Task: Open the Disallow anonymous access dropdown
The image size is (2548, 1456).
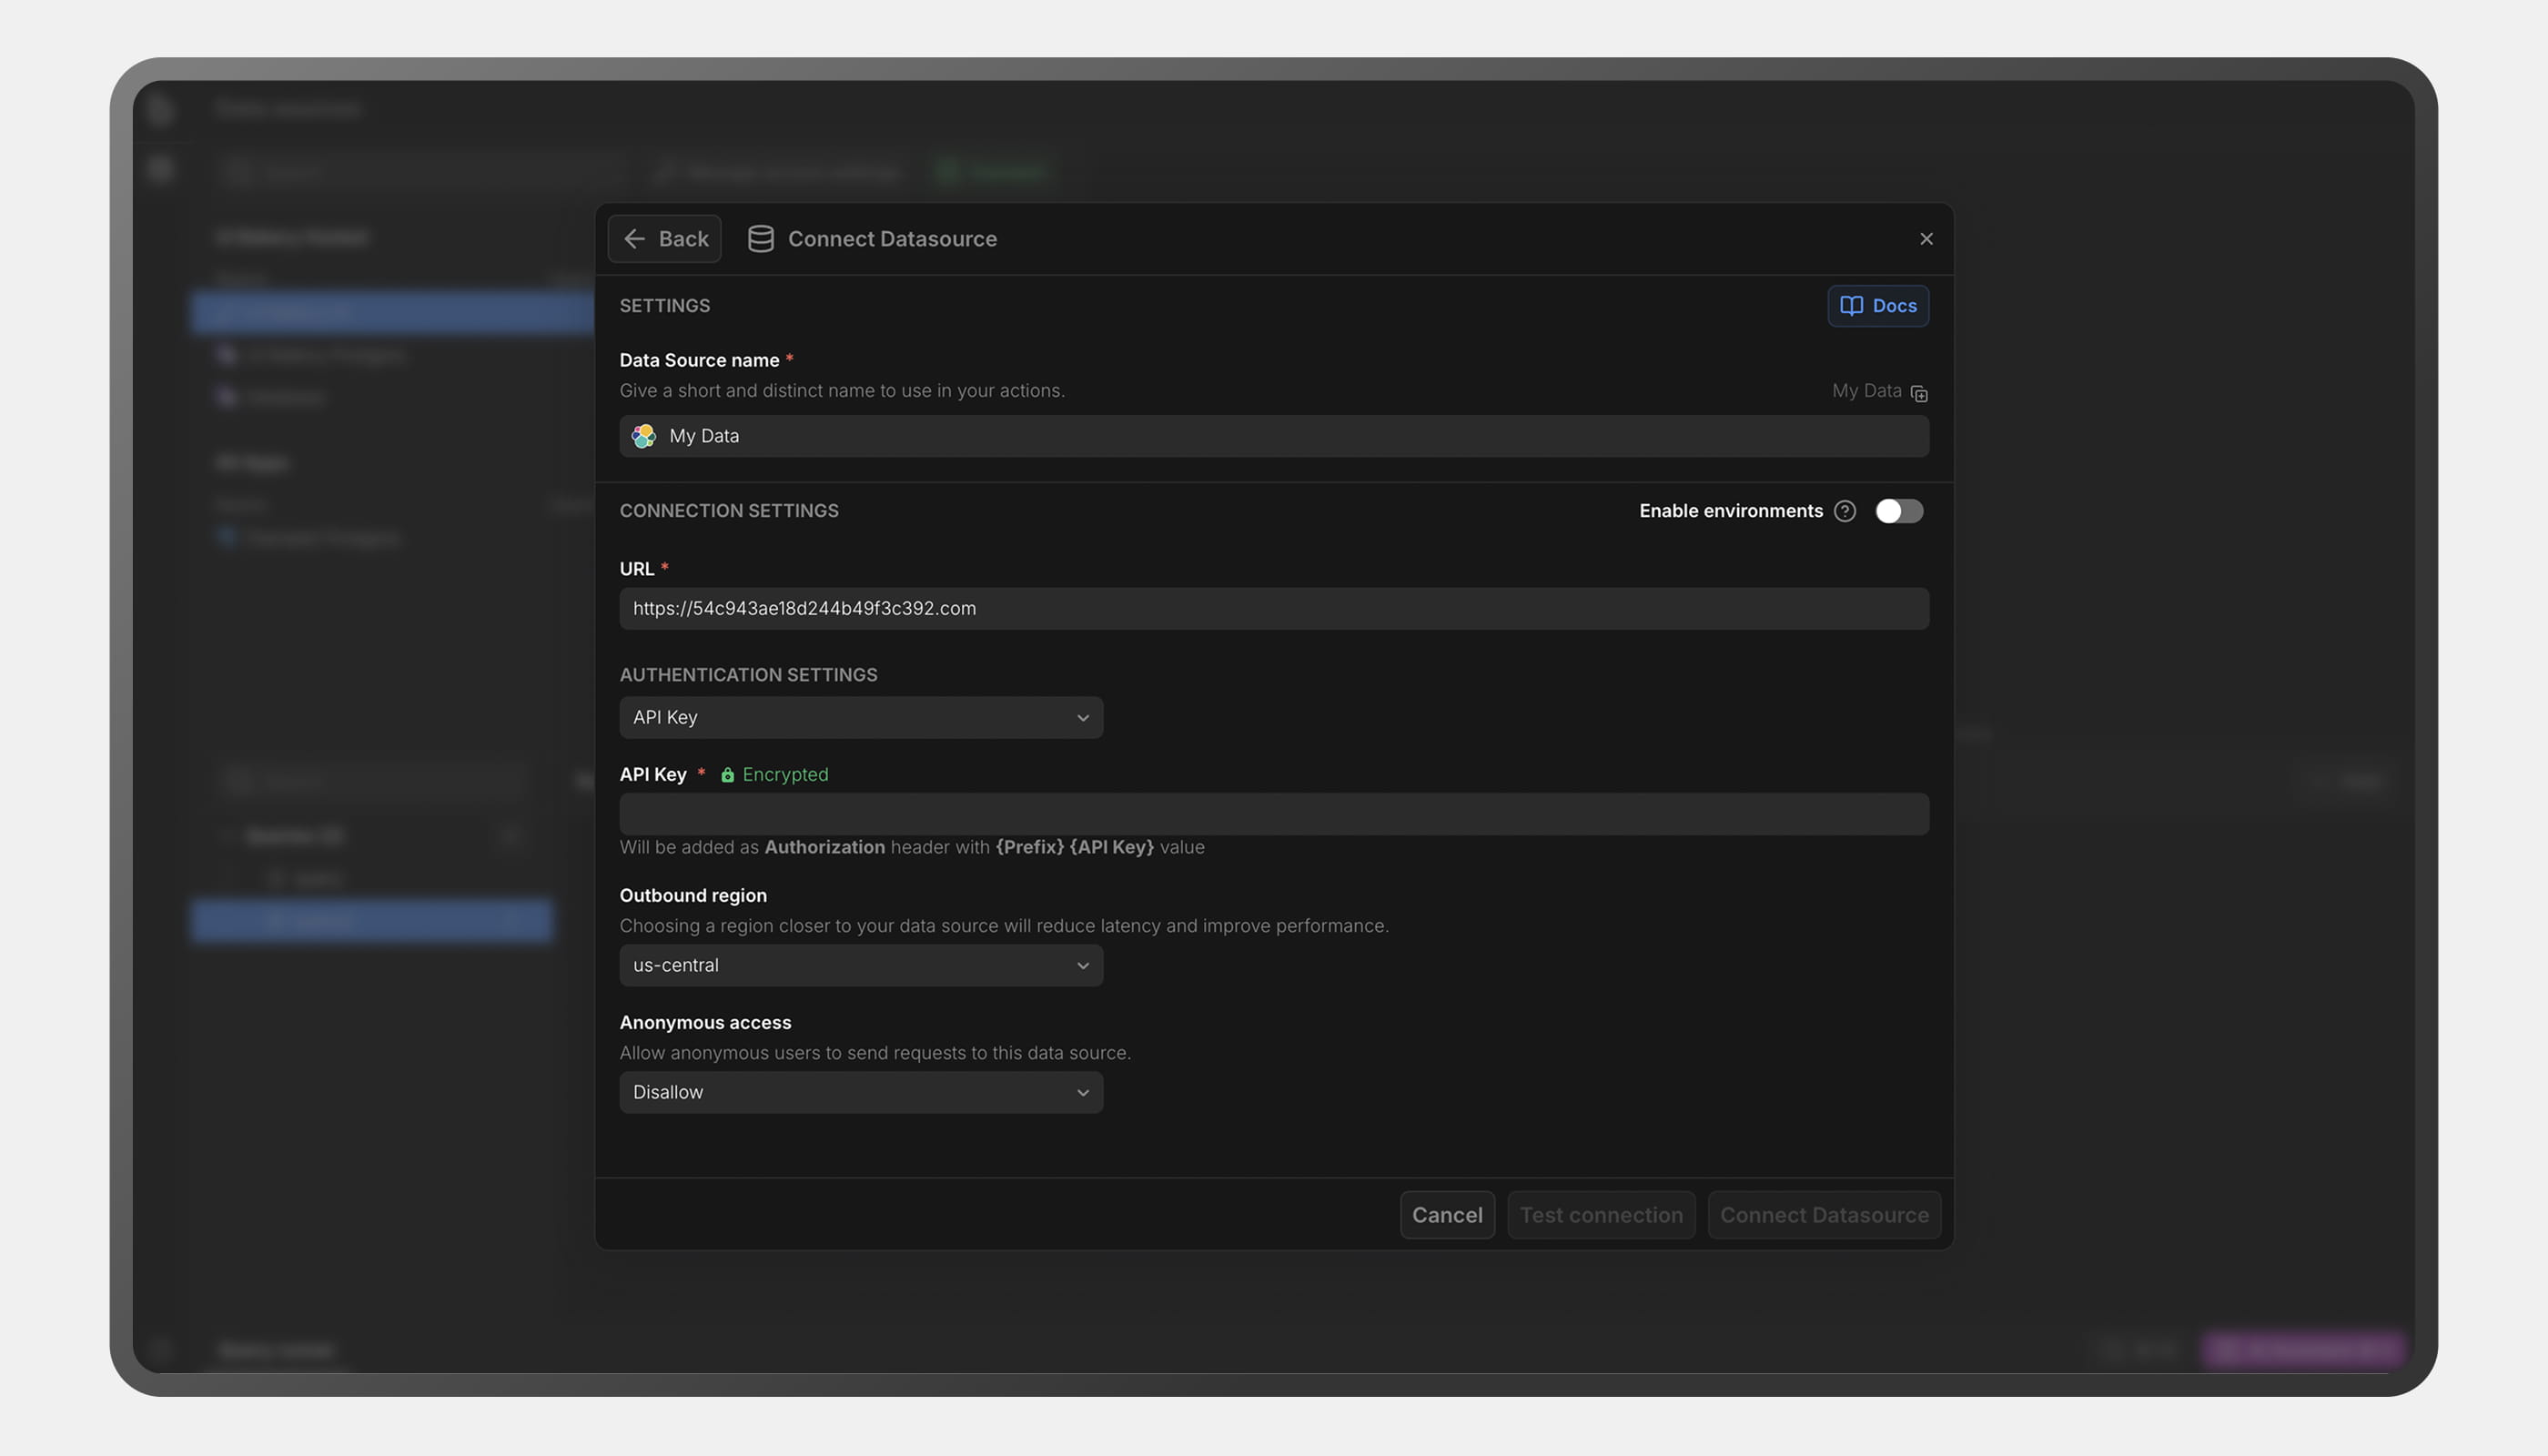Action: [x=861, y=1093]
